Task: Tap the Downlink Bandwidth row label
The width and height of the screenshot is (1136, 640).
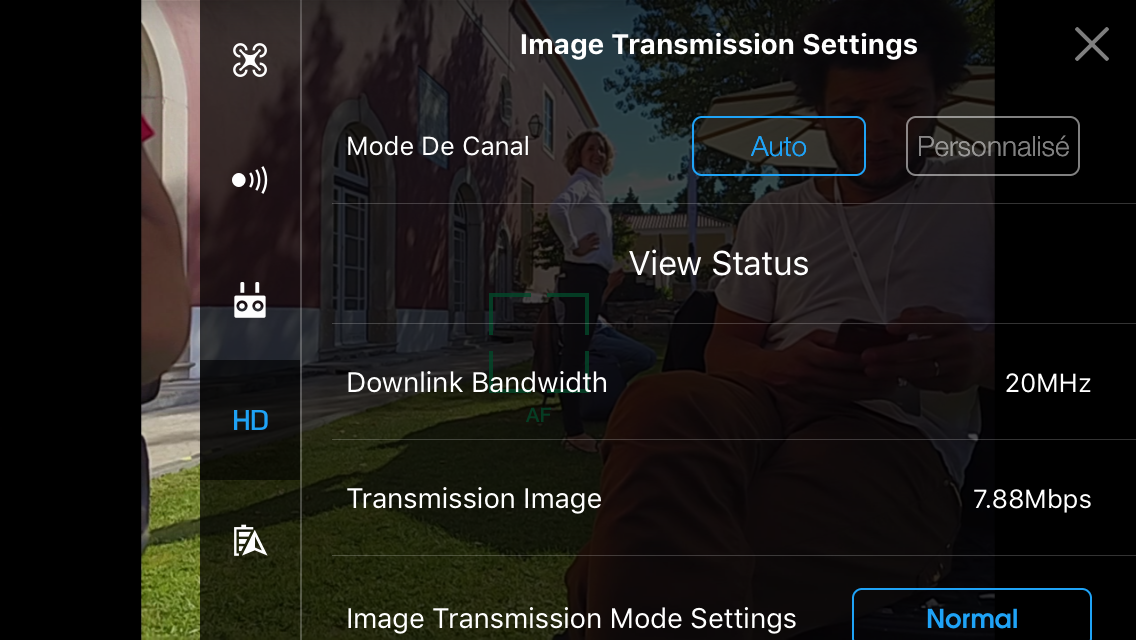Action: [x=477, y=383]
